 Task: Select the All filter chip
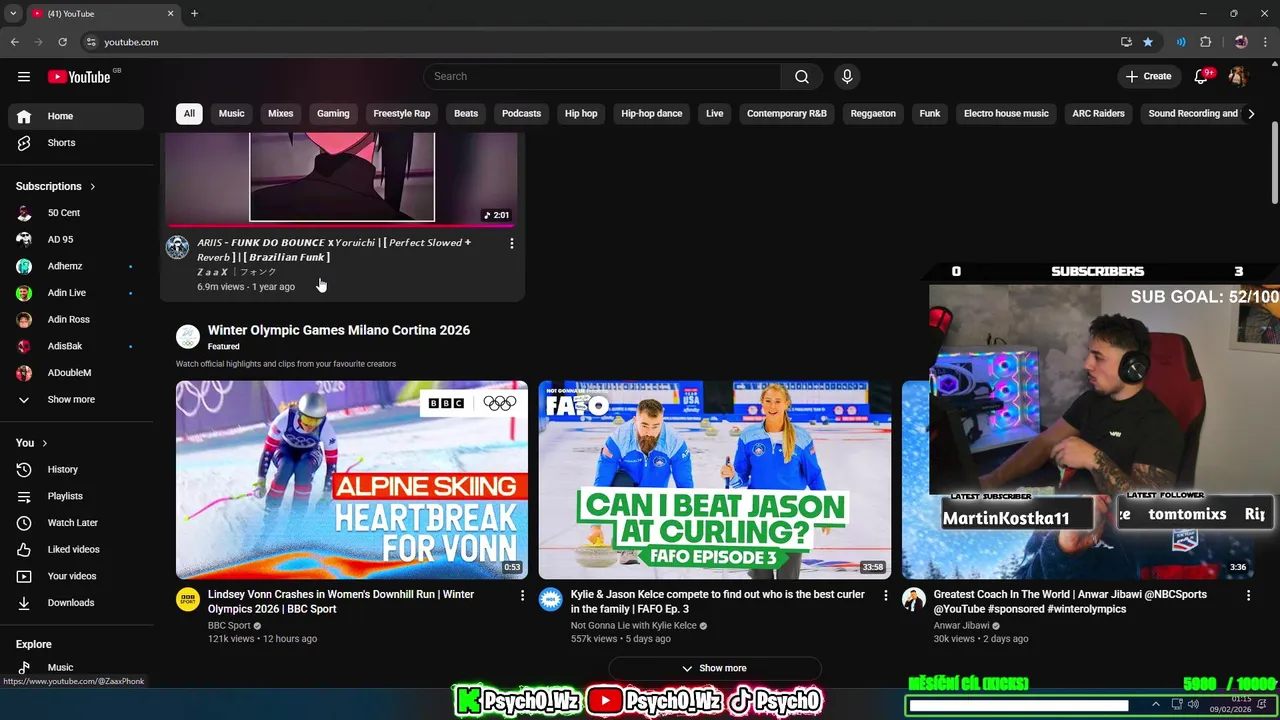point(189,113)
